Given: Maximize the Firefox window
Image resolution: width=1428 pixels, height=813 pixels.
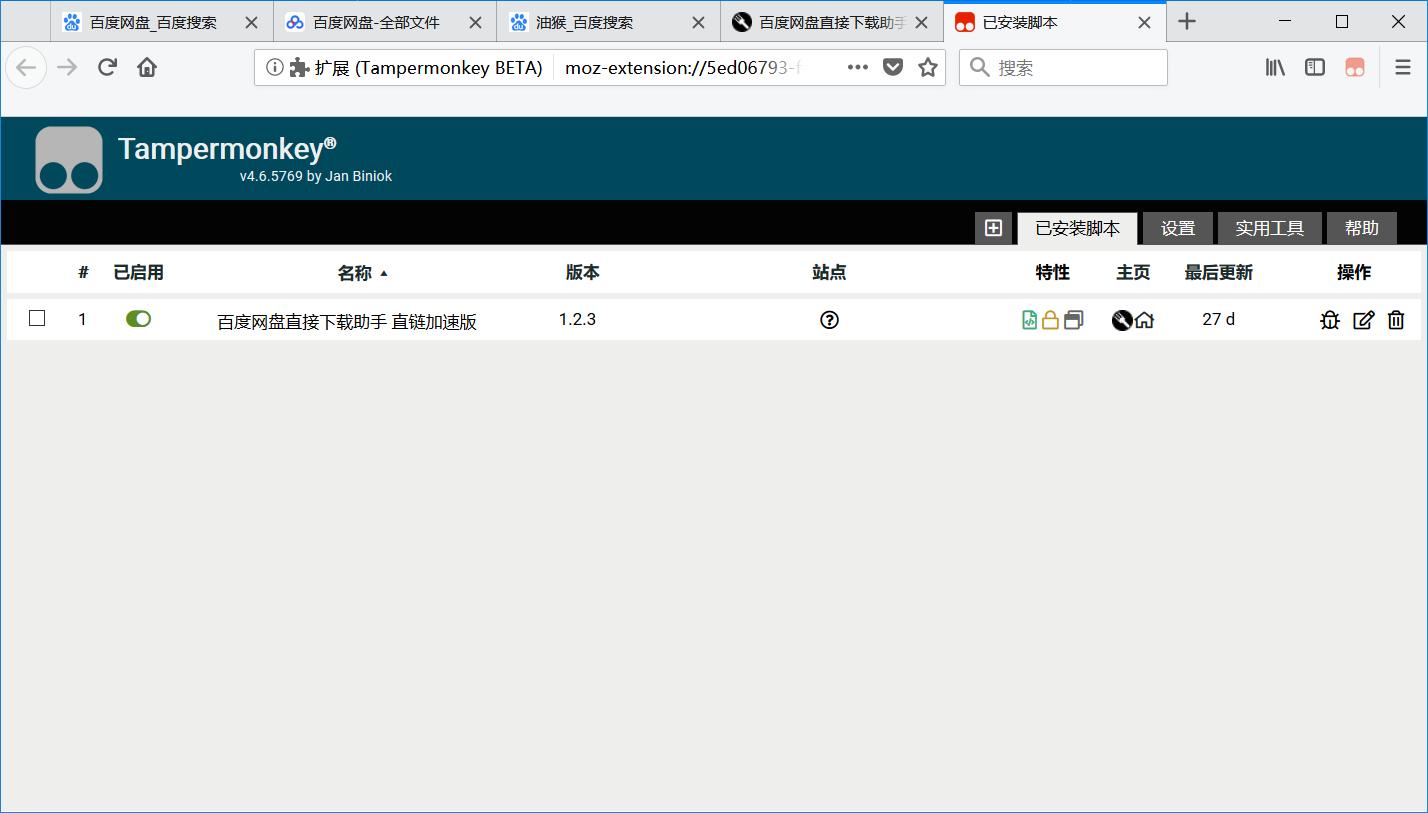Looking at the screenshot, I should 1342,21.
